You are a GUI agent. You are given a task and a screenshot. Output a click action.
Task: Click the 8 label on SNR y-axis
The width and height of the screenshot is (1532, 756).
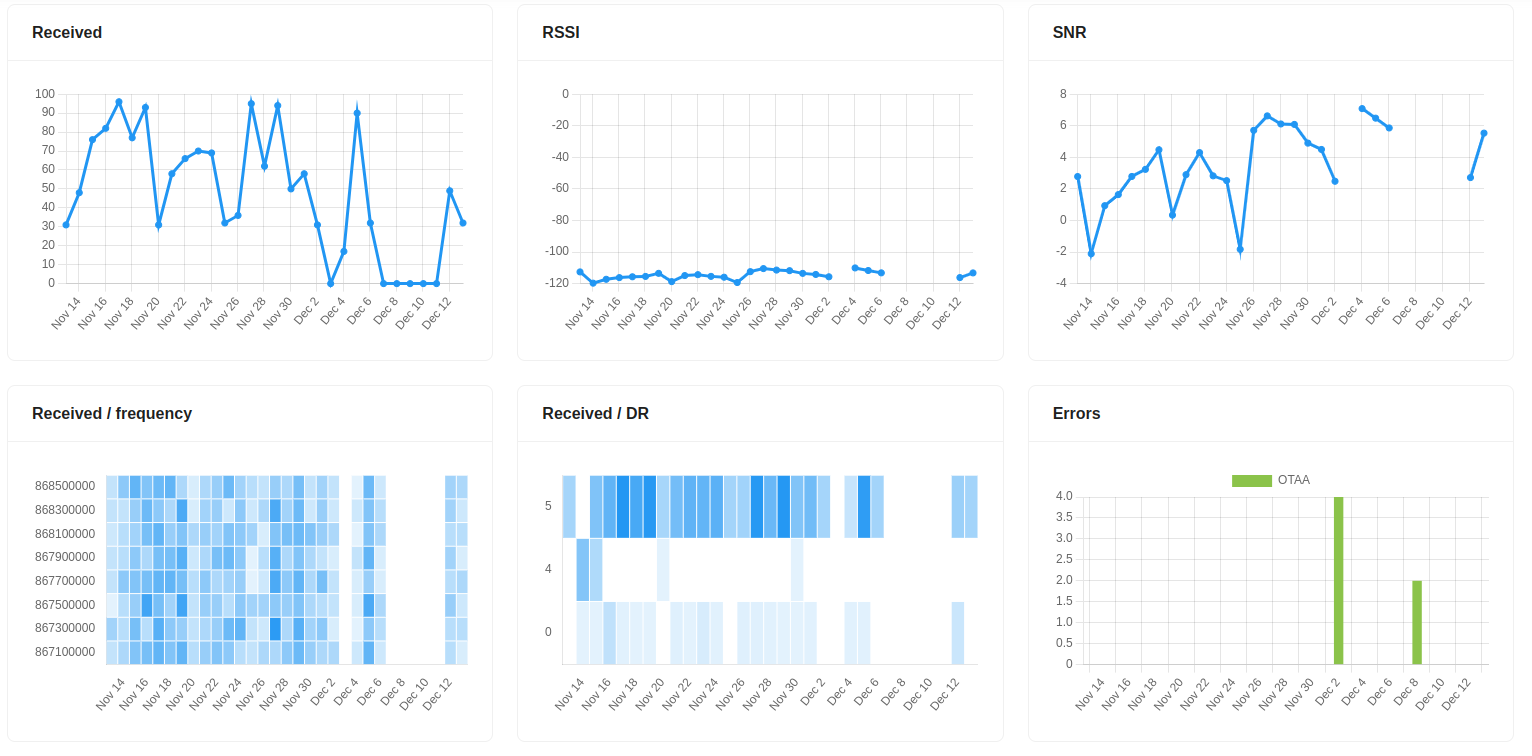tap(1062, 94)
